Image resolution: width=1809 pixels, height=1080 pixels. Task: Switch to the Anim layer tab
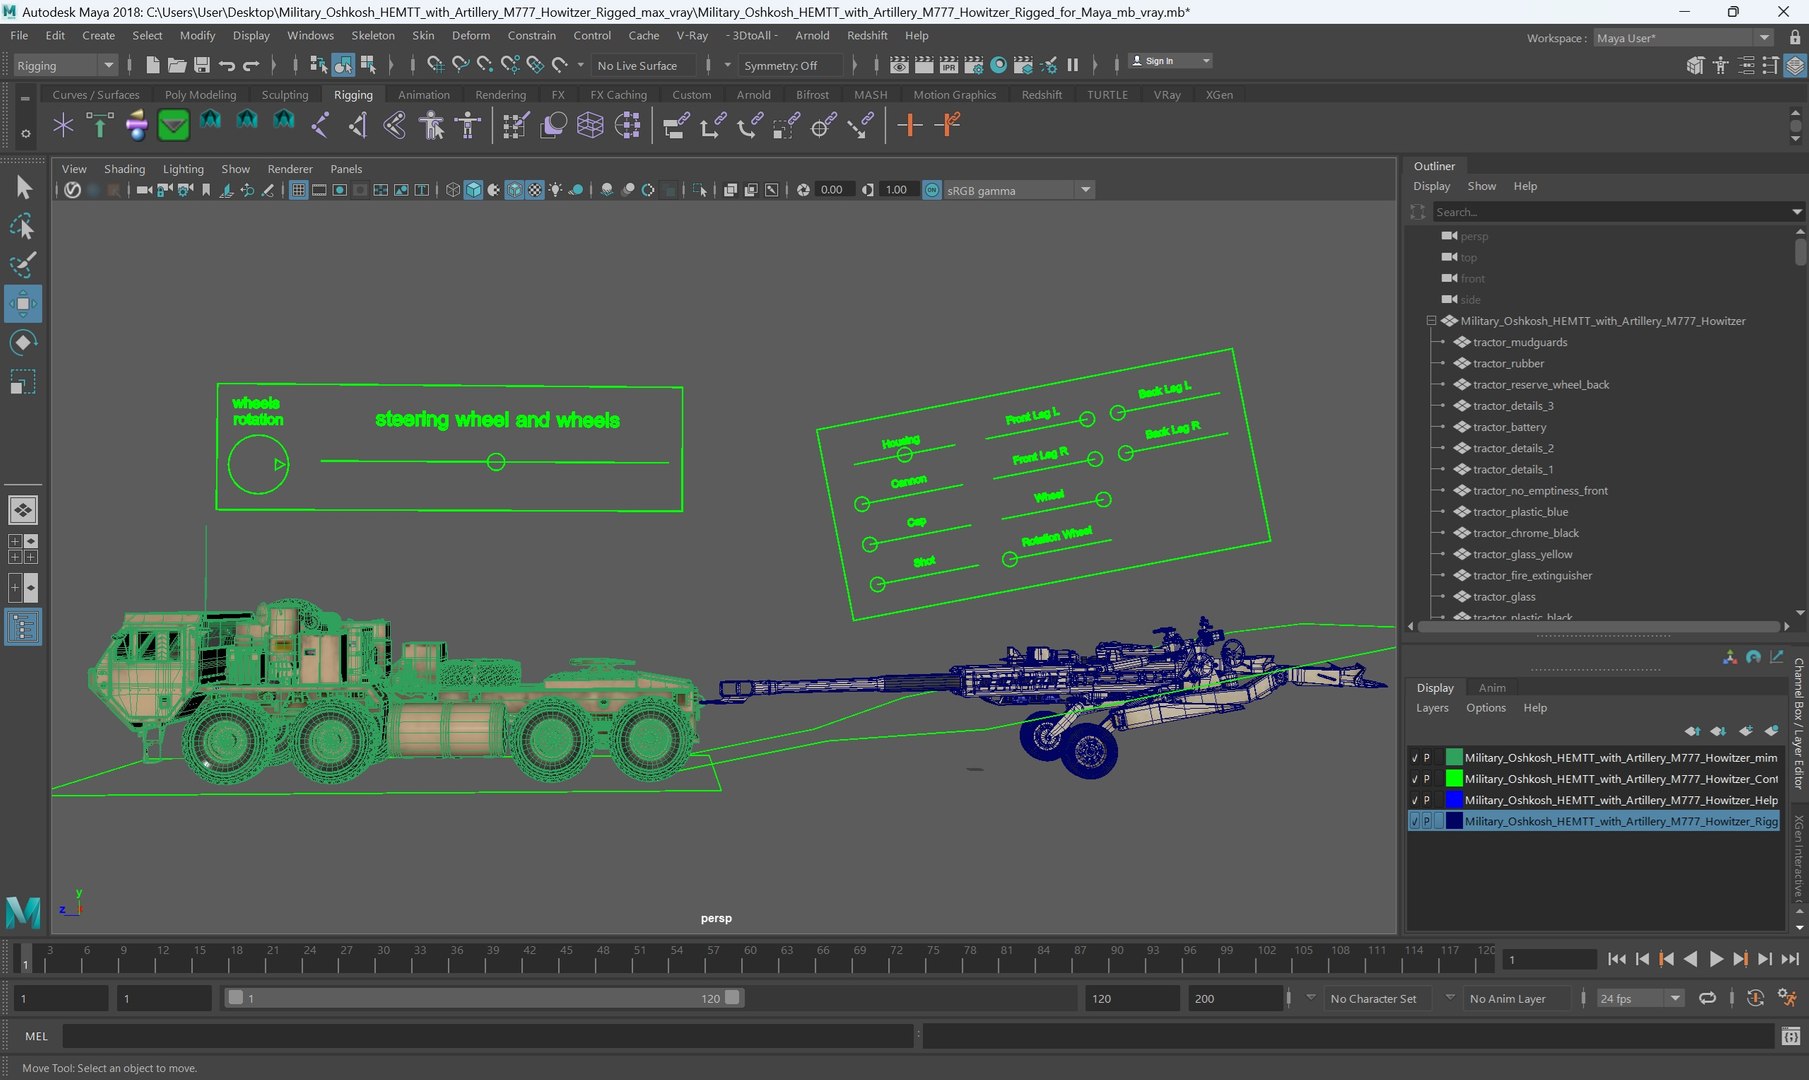point(1492,688)
